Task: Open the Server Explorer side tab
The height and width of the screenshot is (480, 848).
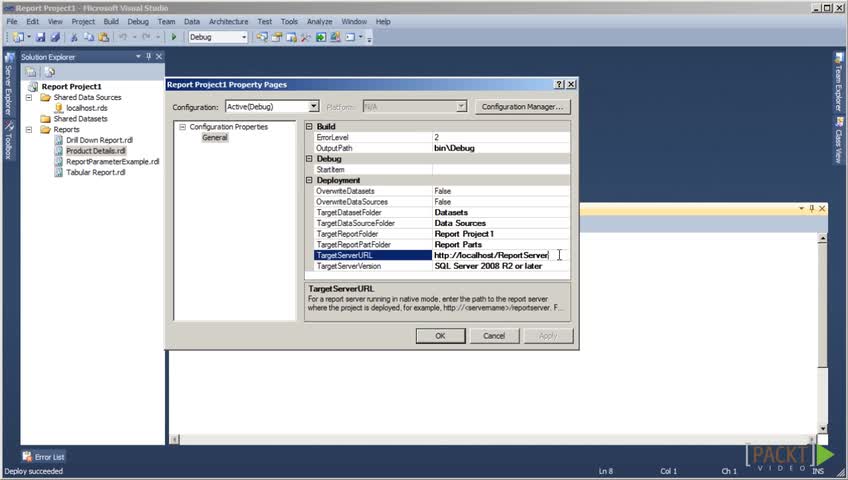Action: 9,84
